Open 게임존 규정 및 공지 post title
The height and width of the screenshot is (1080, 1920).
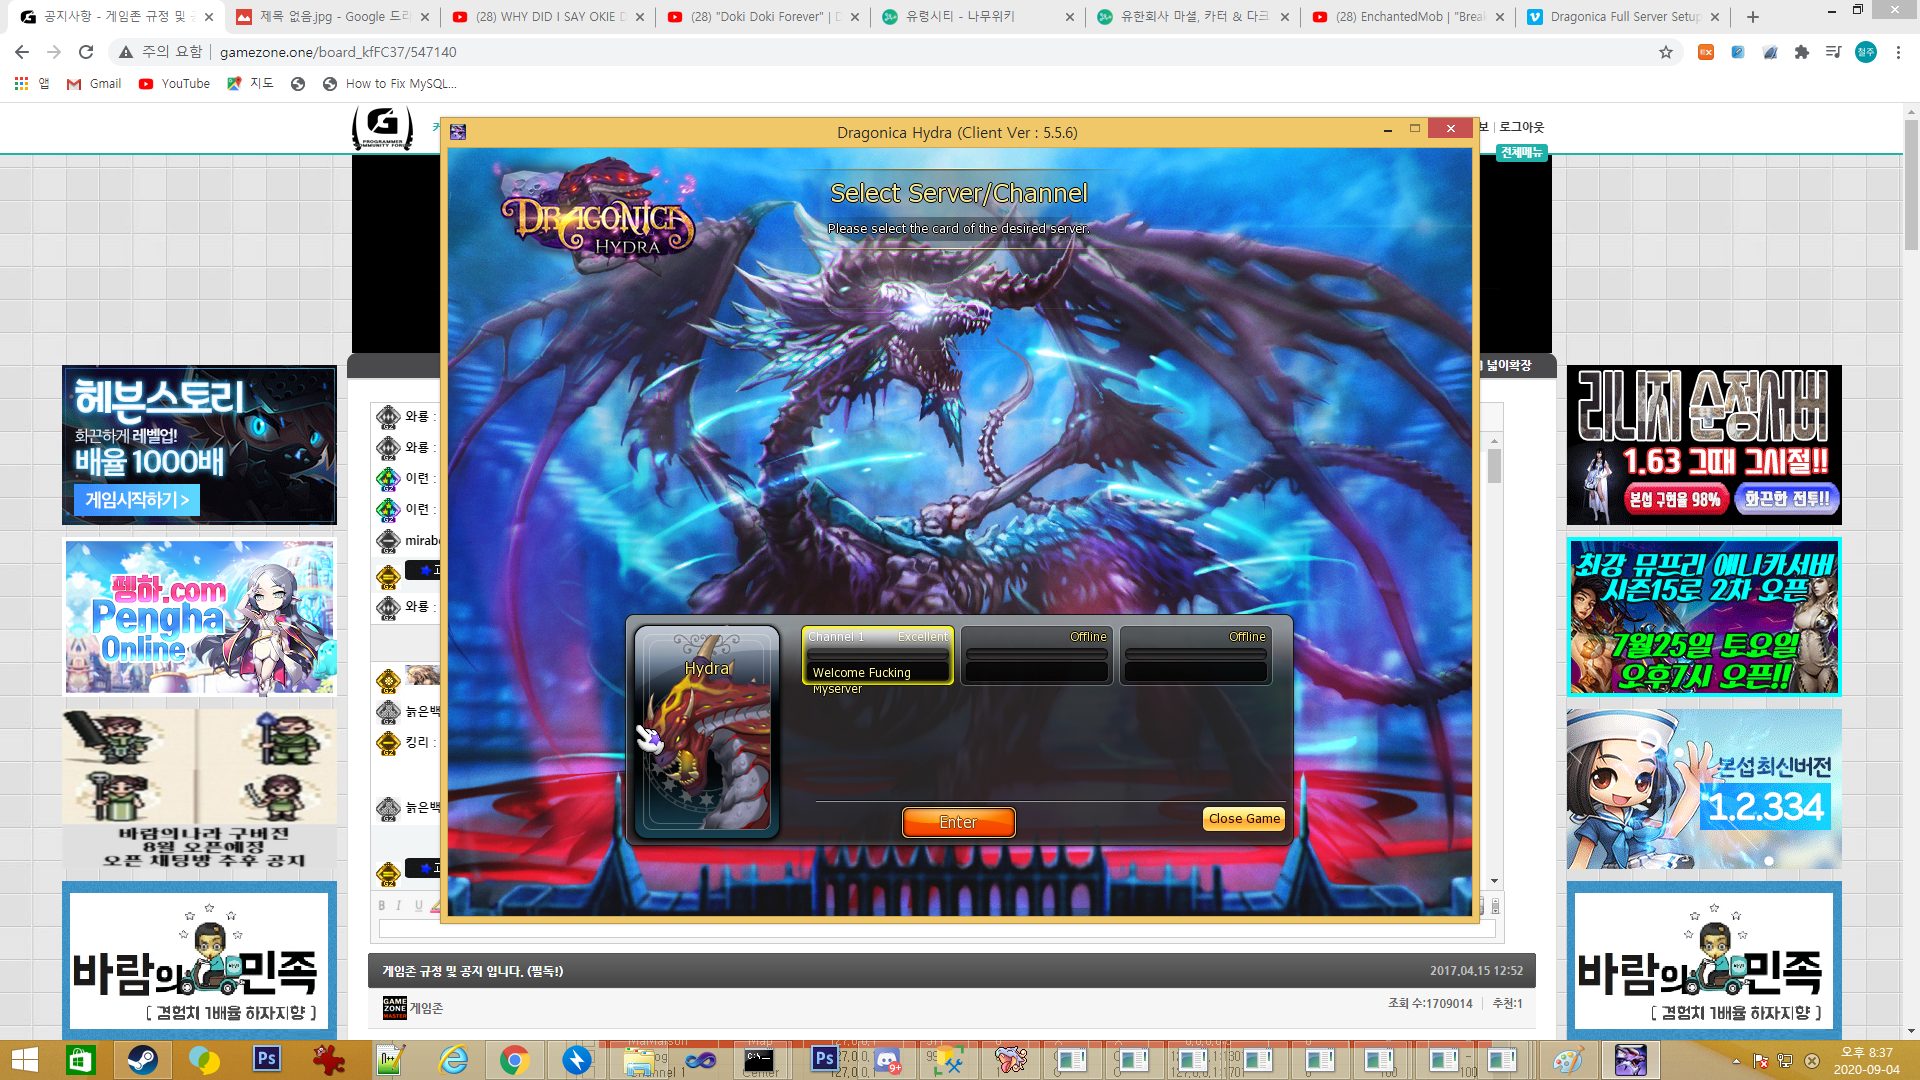(472, 971)
